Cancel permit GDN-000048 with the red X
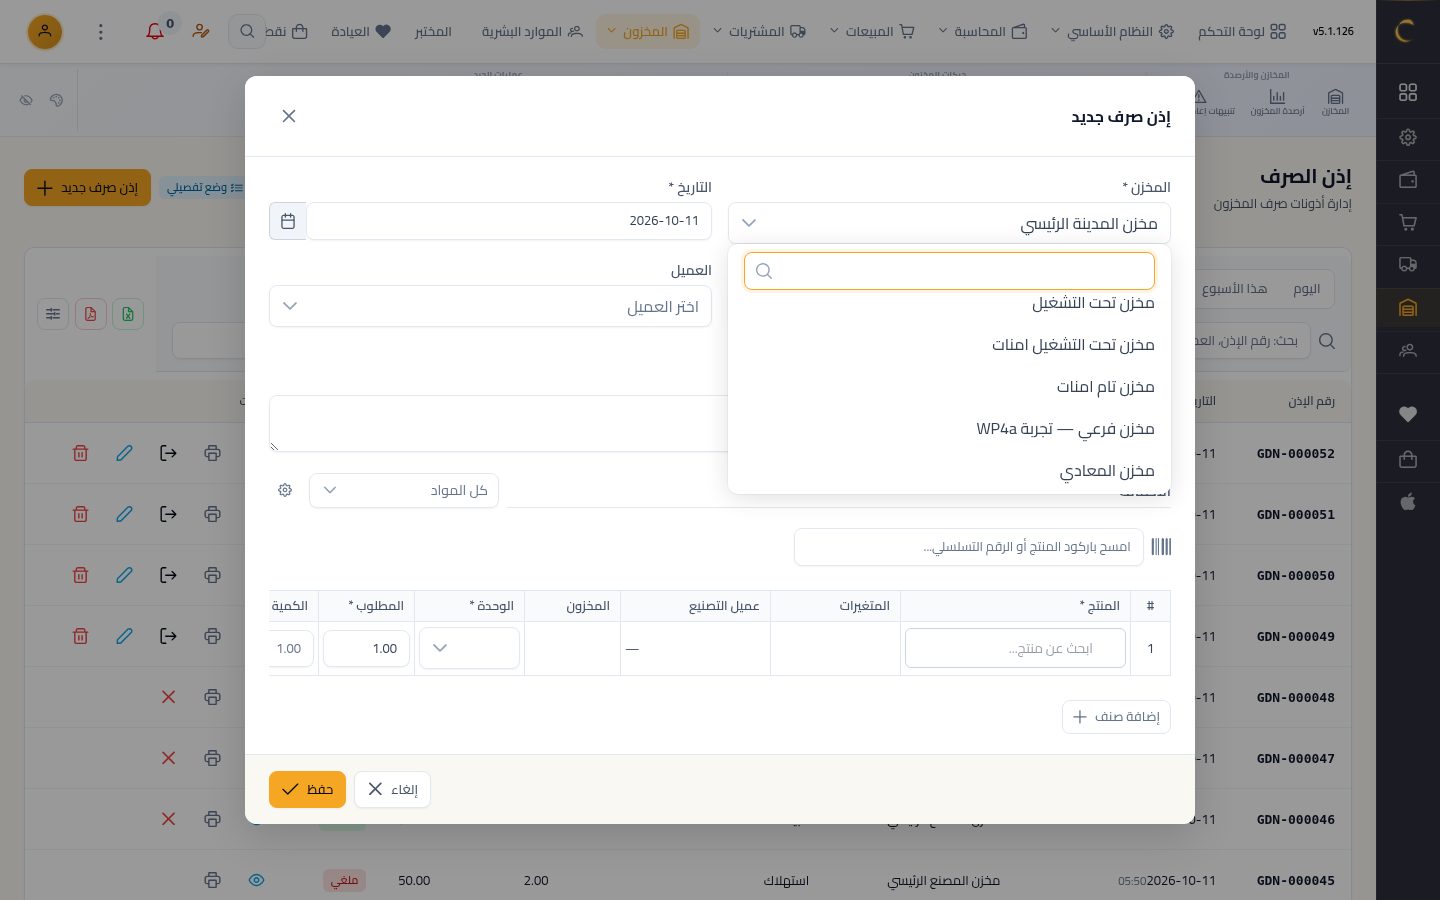Image resolution: width=1440 pixels, height=900 pixels. 168,697
